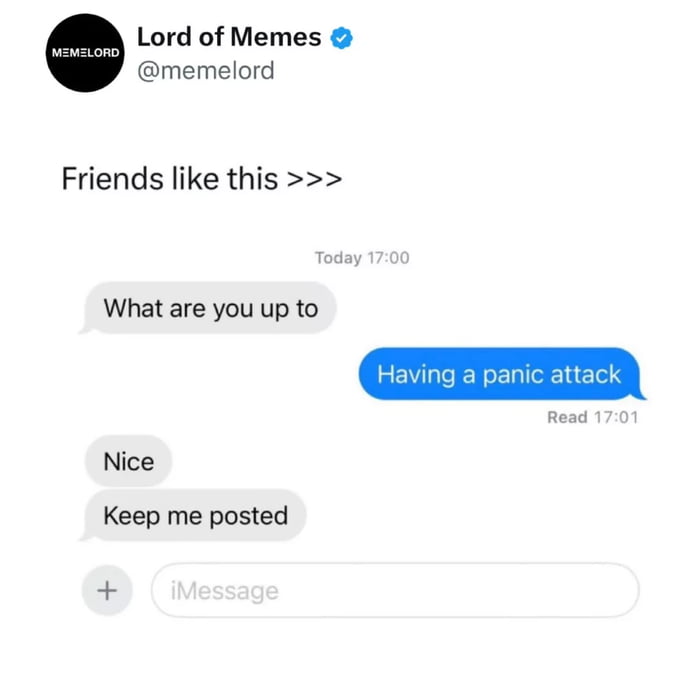
Task: Tap the "Keep me posted" message bubble
Action: (194, 515)
